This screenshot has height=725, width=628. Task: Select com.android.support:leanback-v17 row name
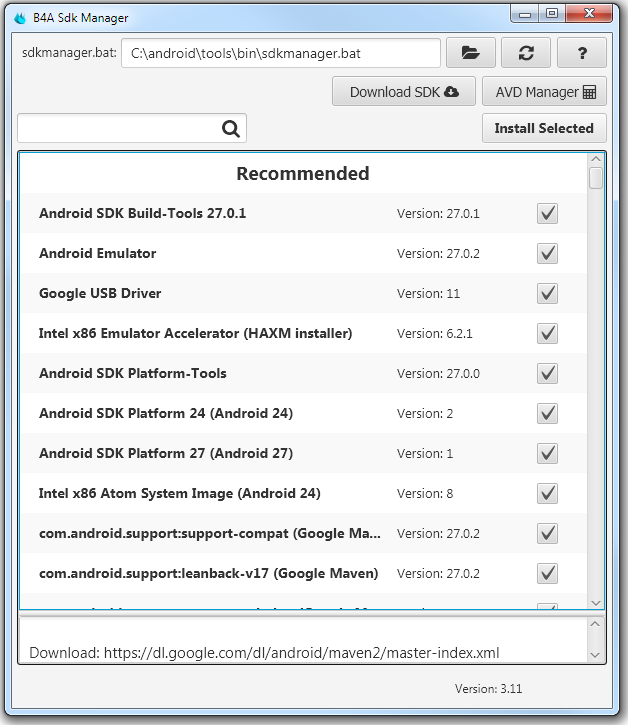(209, 573)
